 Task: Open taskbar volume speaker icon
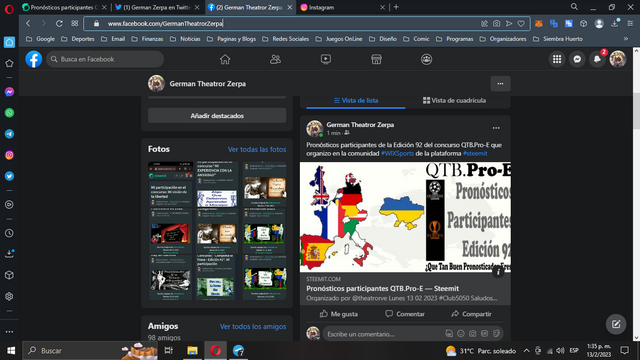(560, 351)
